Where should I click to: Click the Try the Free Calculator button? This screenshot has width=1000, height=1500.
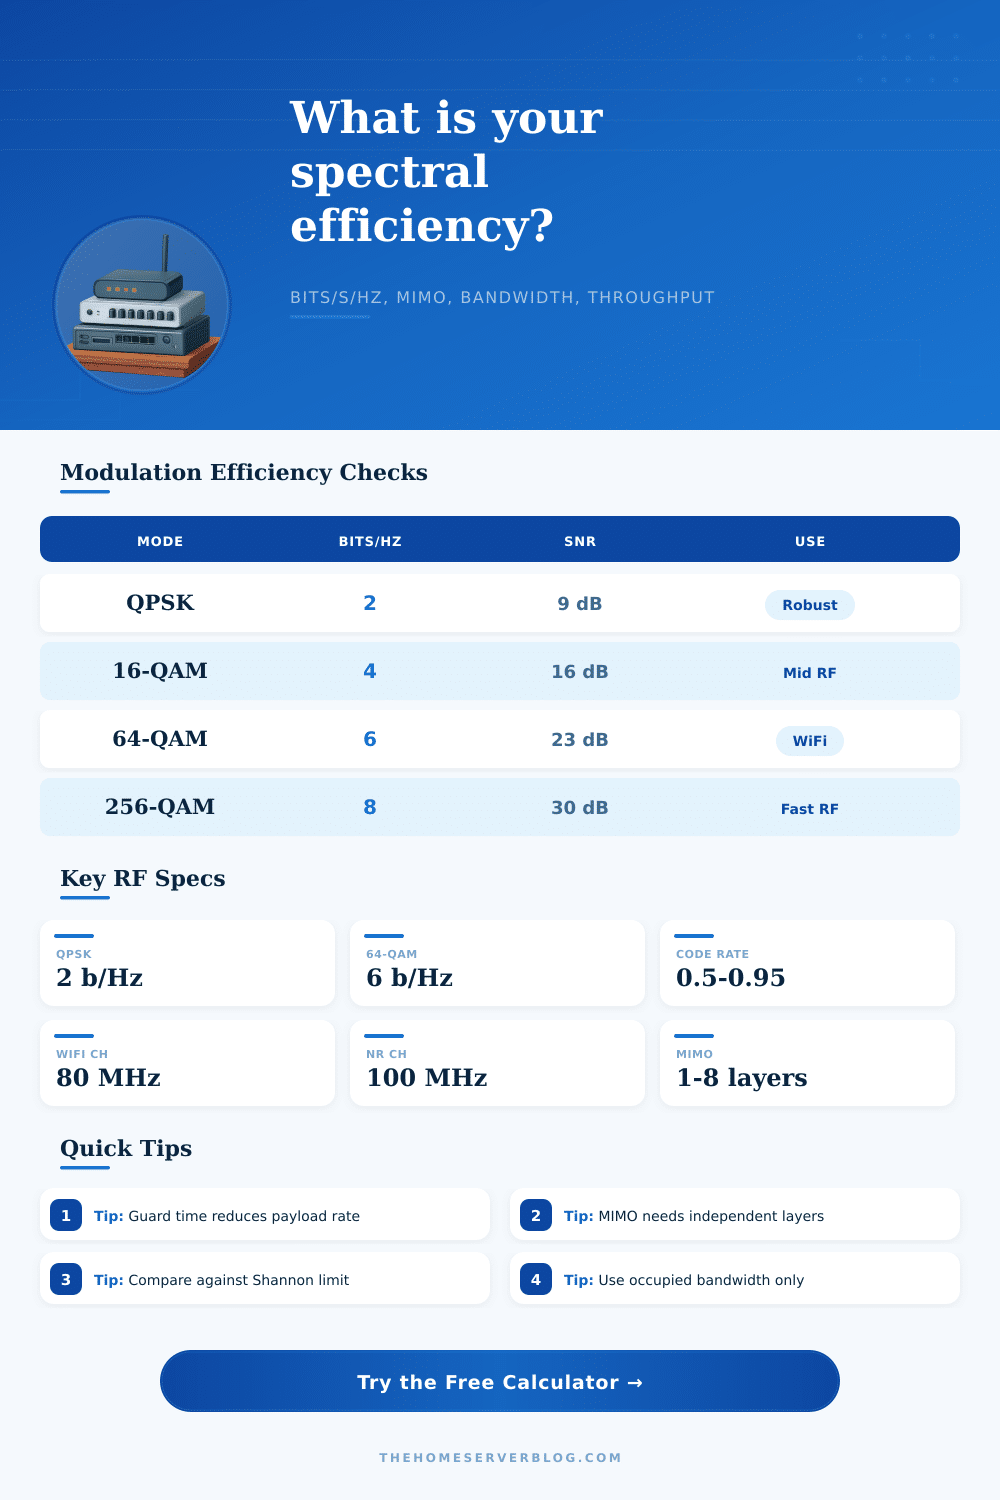500,1381
